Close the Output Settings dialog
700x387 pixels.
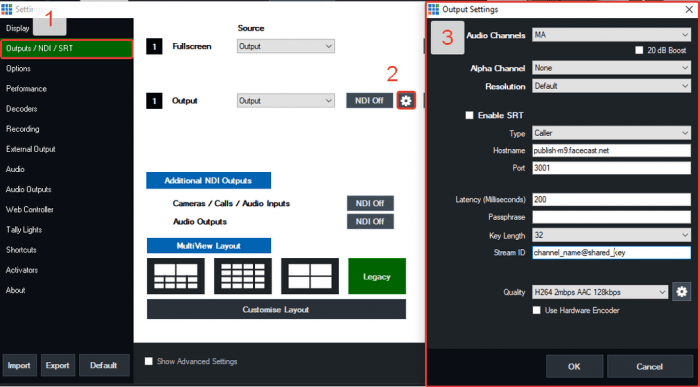tap(689, 9)
